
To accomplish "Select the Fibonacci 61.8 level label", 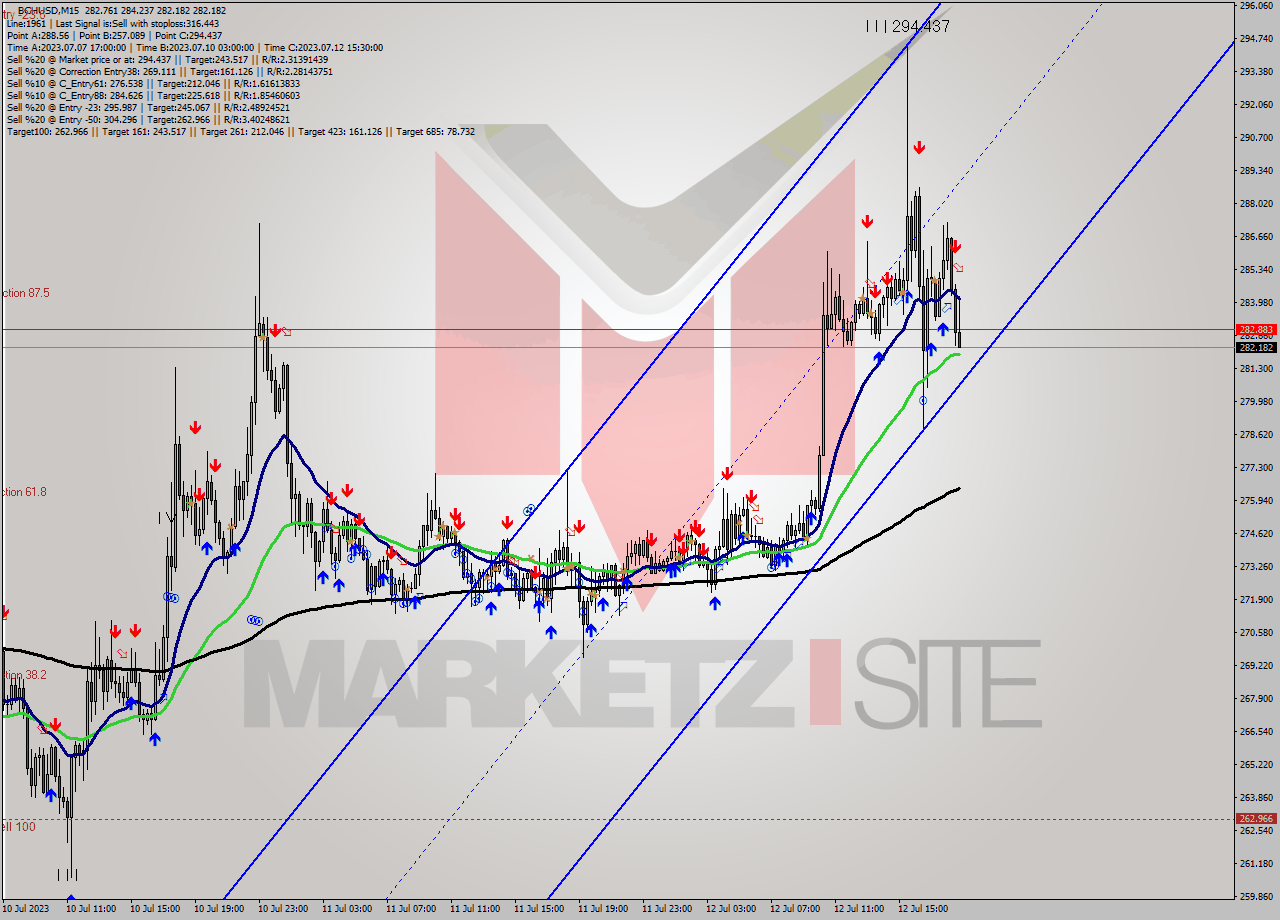I will pos(23,492).
